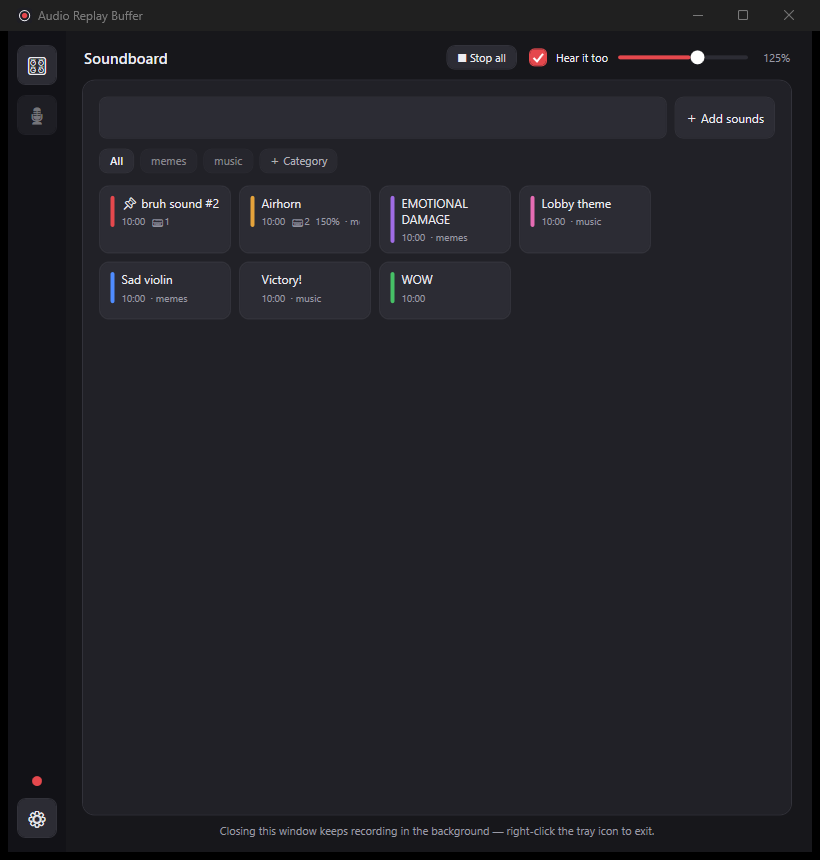
Task: Click the pin icon on bruh sound #2
Action: pos(129,203)
